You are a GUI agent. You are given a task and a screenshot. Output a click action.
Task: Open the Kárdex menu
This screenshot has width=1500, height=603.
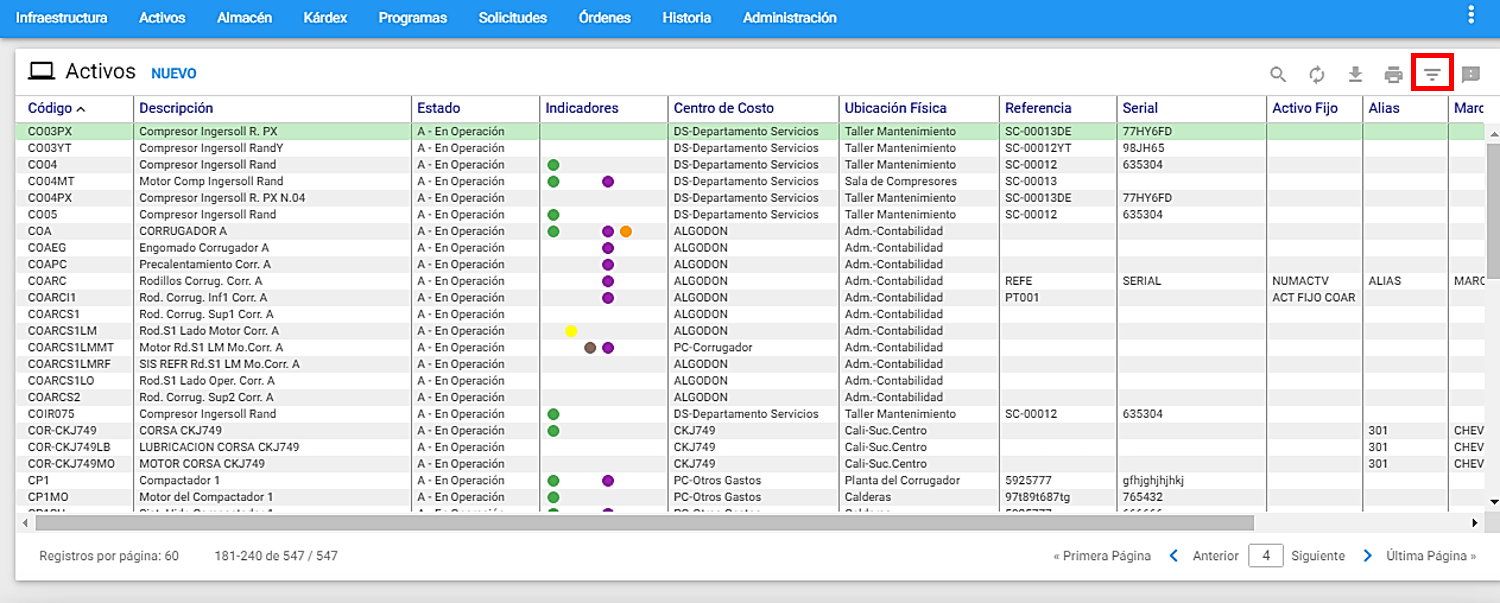click(x=325, y=18)
